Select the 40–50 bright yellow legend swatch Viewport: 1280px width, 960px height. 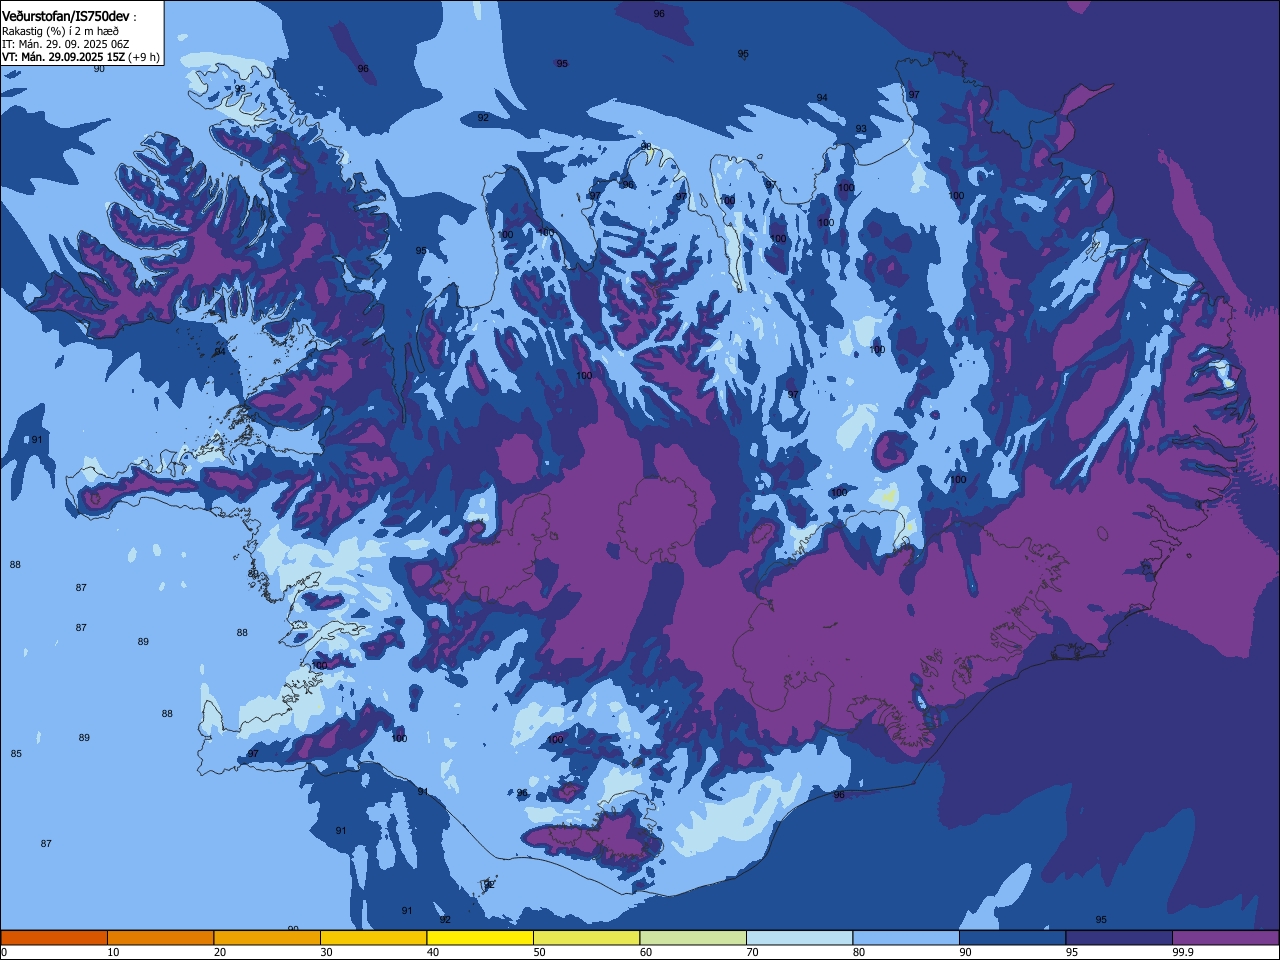[480, 938]
